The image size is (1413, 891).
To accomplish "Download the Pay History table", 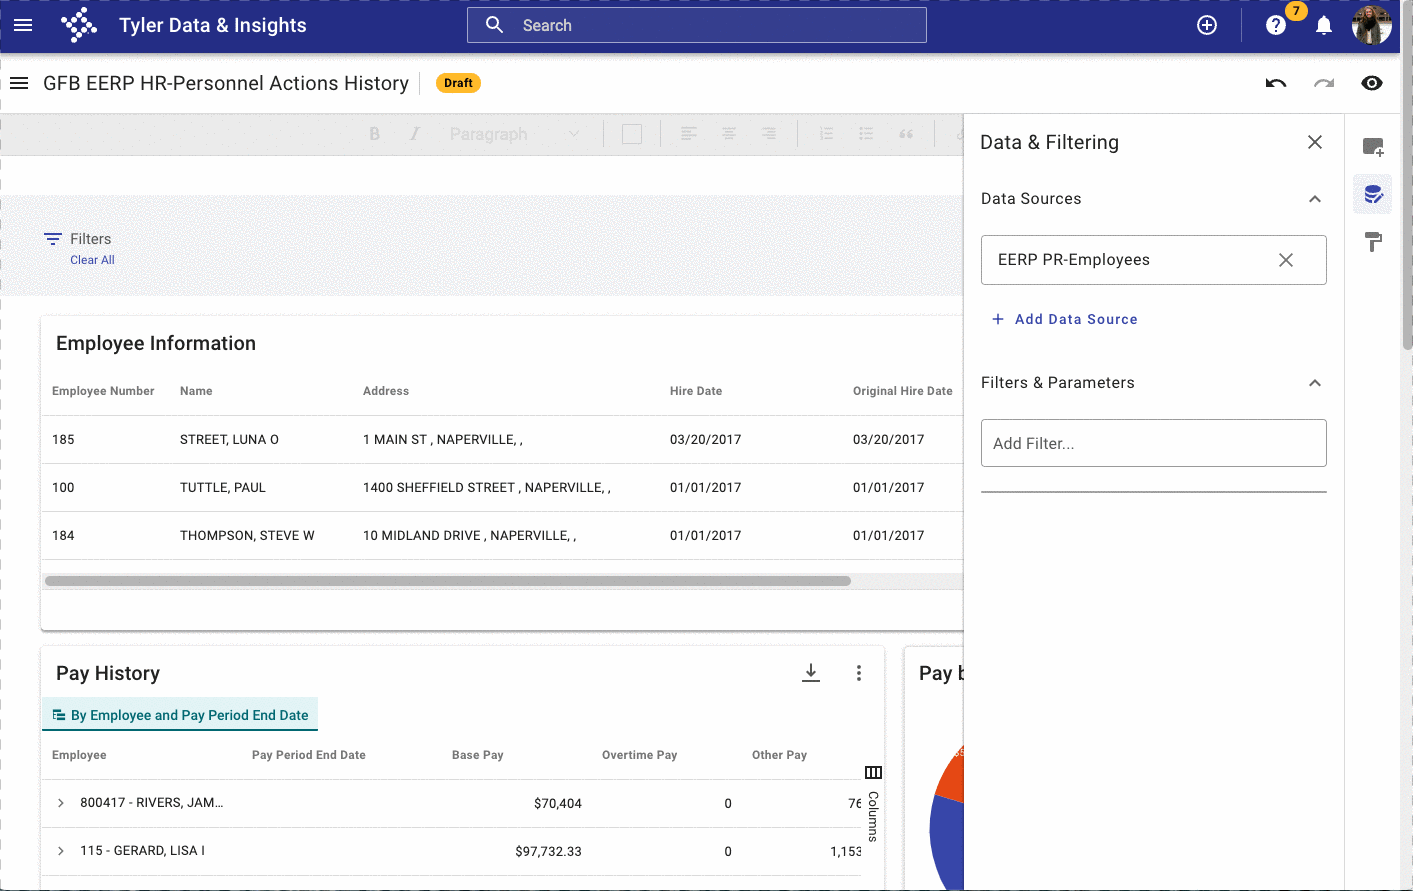I will (811, 673).
